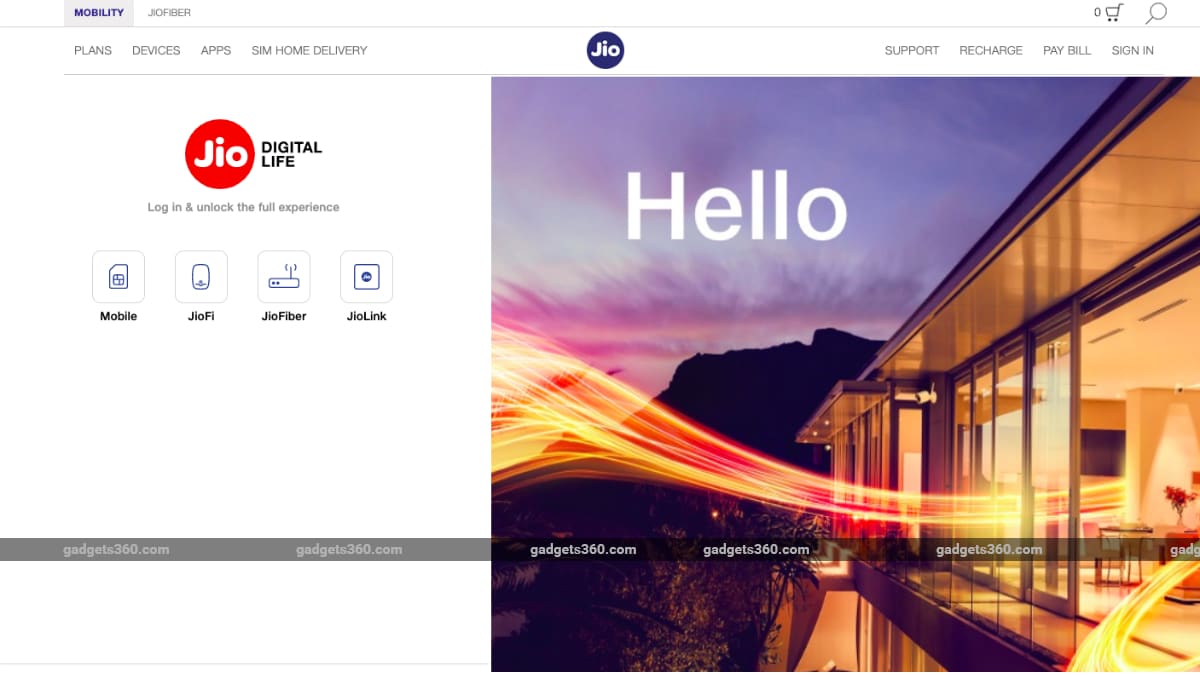1200x675 pixels.
Task: Click the large Hello banner text
Action: coord(736,206)
